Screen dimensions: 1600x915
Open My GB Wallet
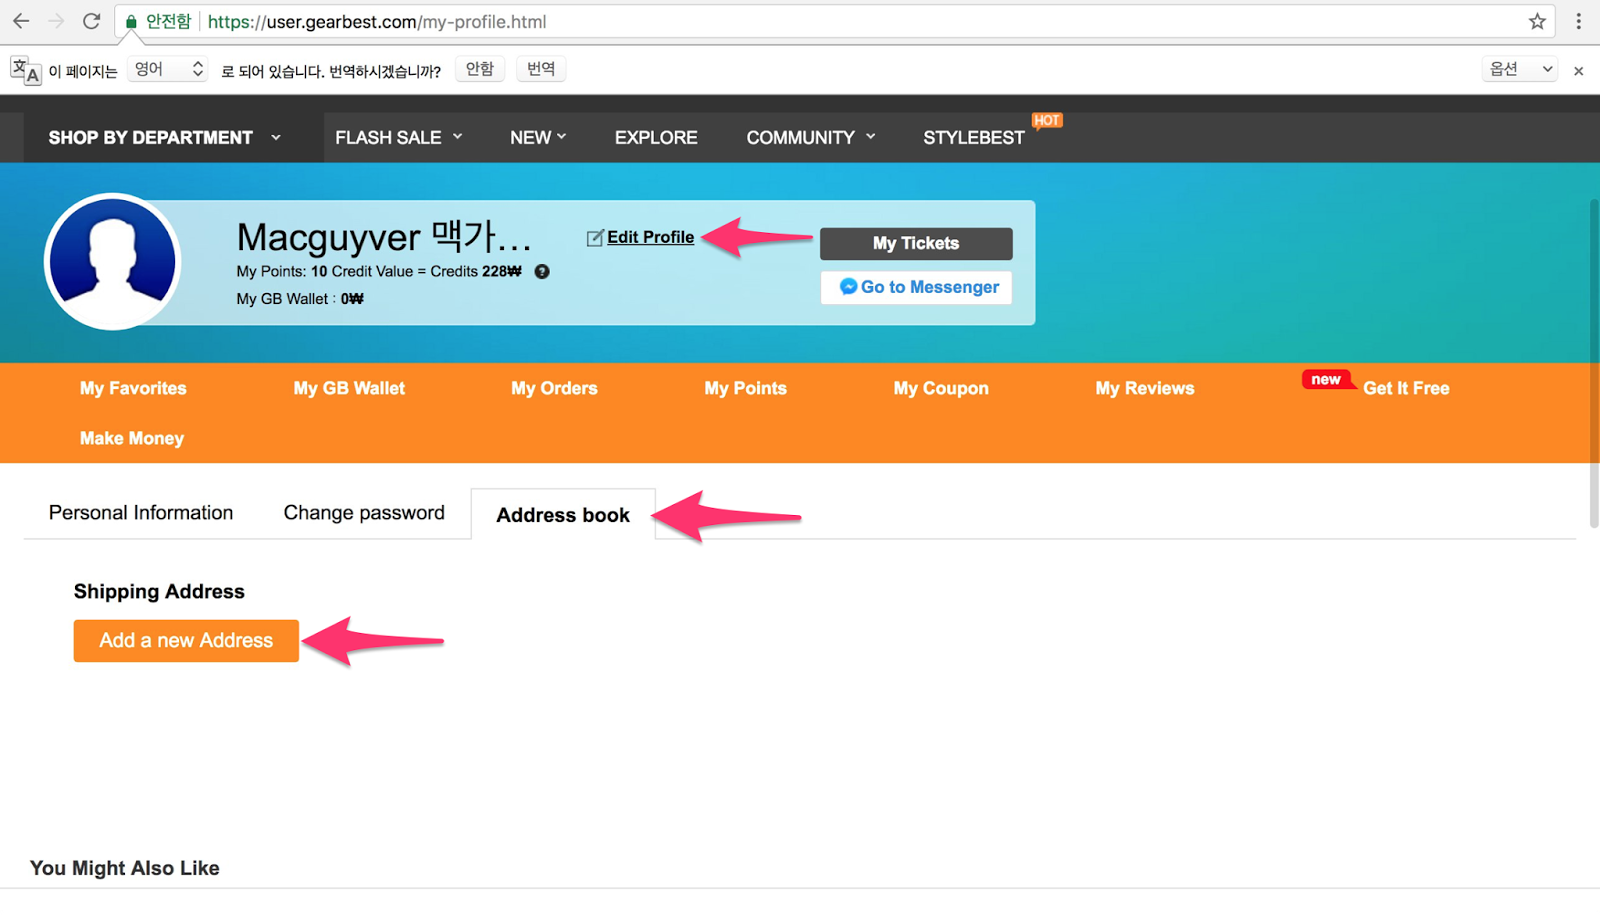pos(349,388)
